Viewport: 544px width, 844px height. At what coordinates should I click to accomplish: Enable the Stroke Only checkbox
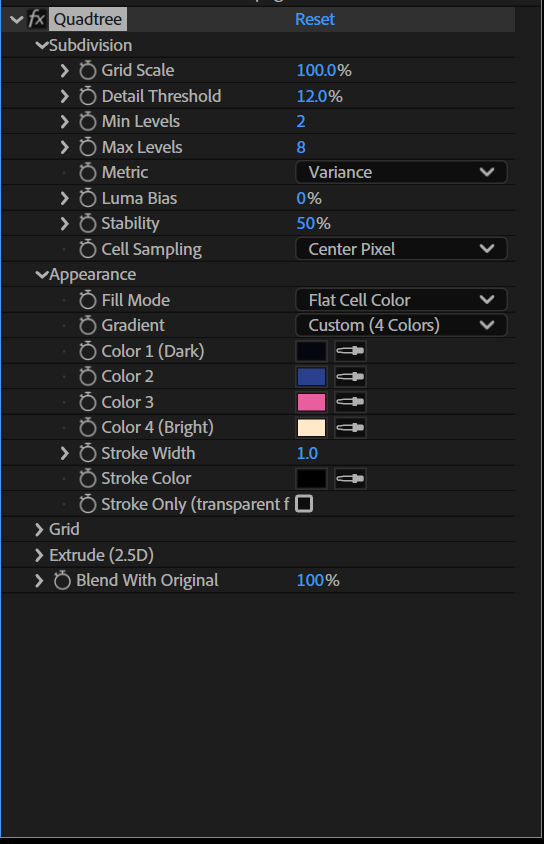click(304, 504)
